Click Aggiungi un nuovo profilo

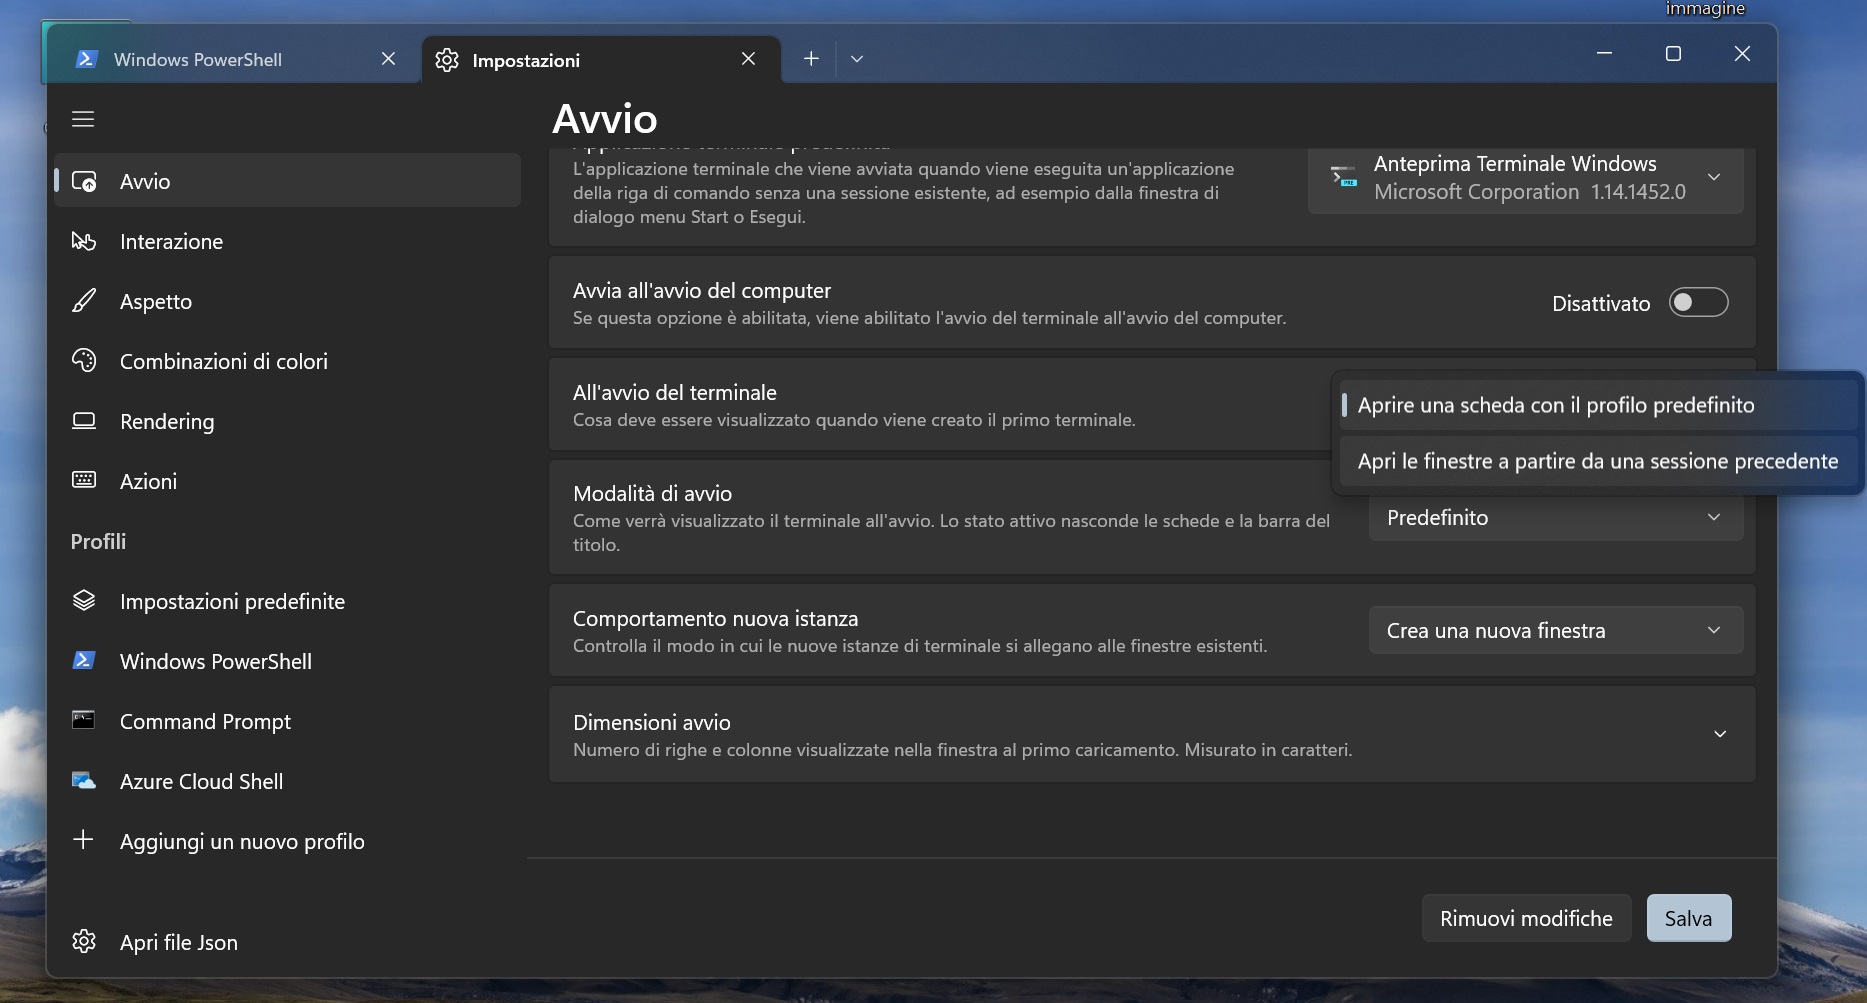[288, 841]
